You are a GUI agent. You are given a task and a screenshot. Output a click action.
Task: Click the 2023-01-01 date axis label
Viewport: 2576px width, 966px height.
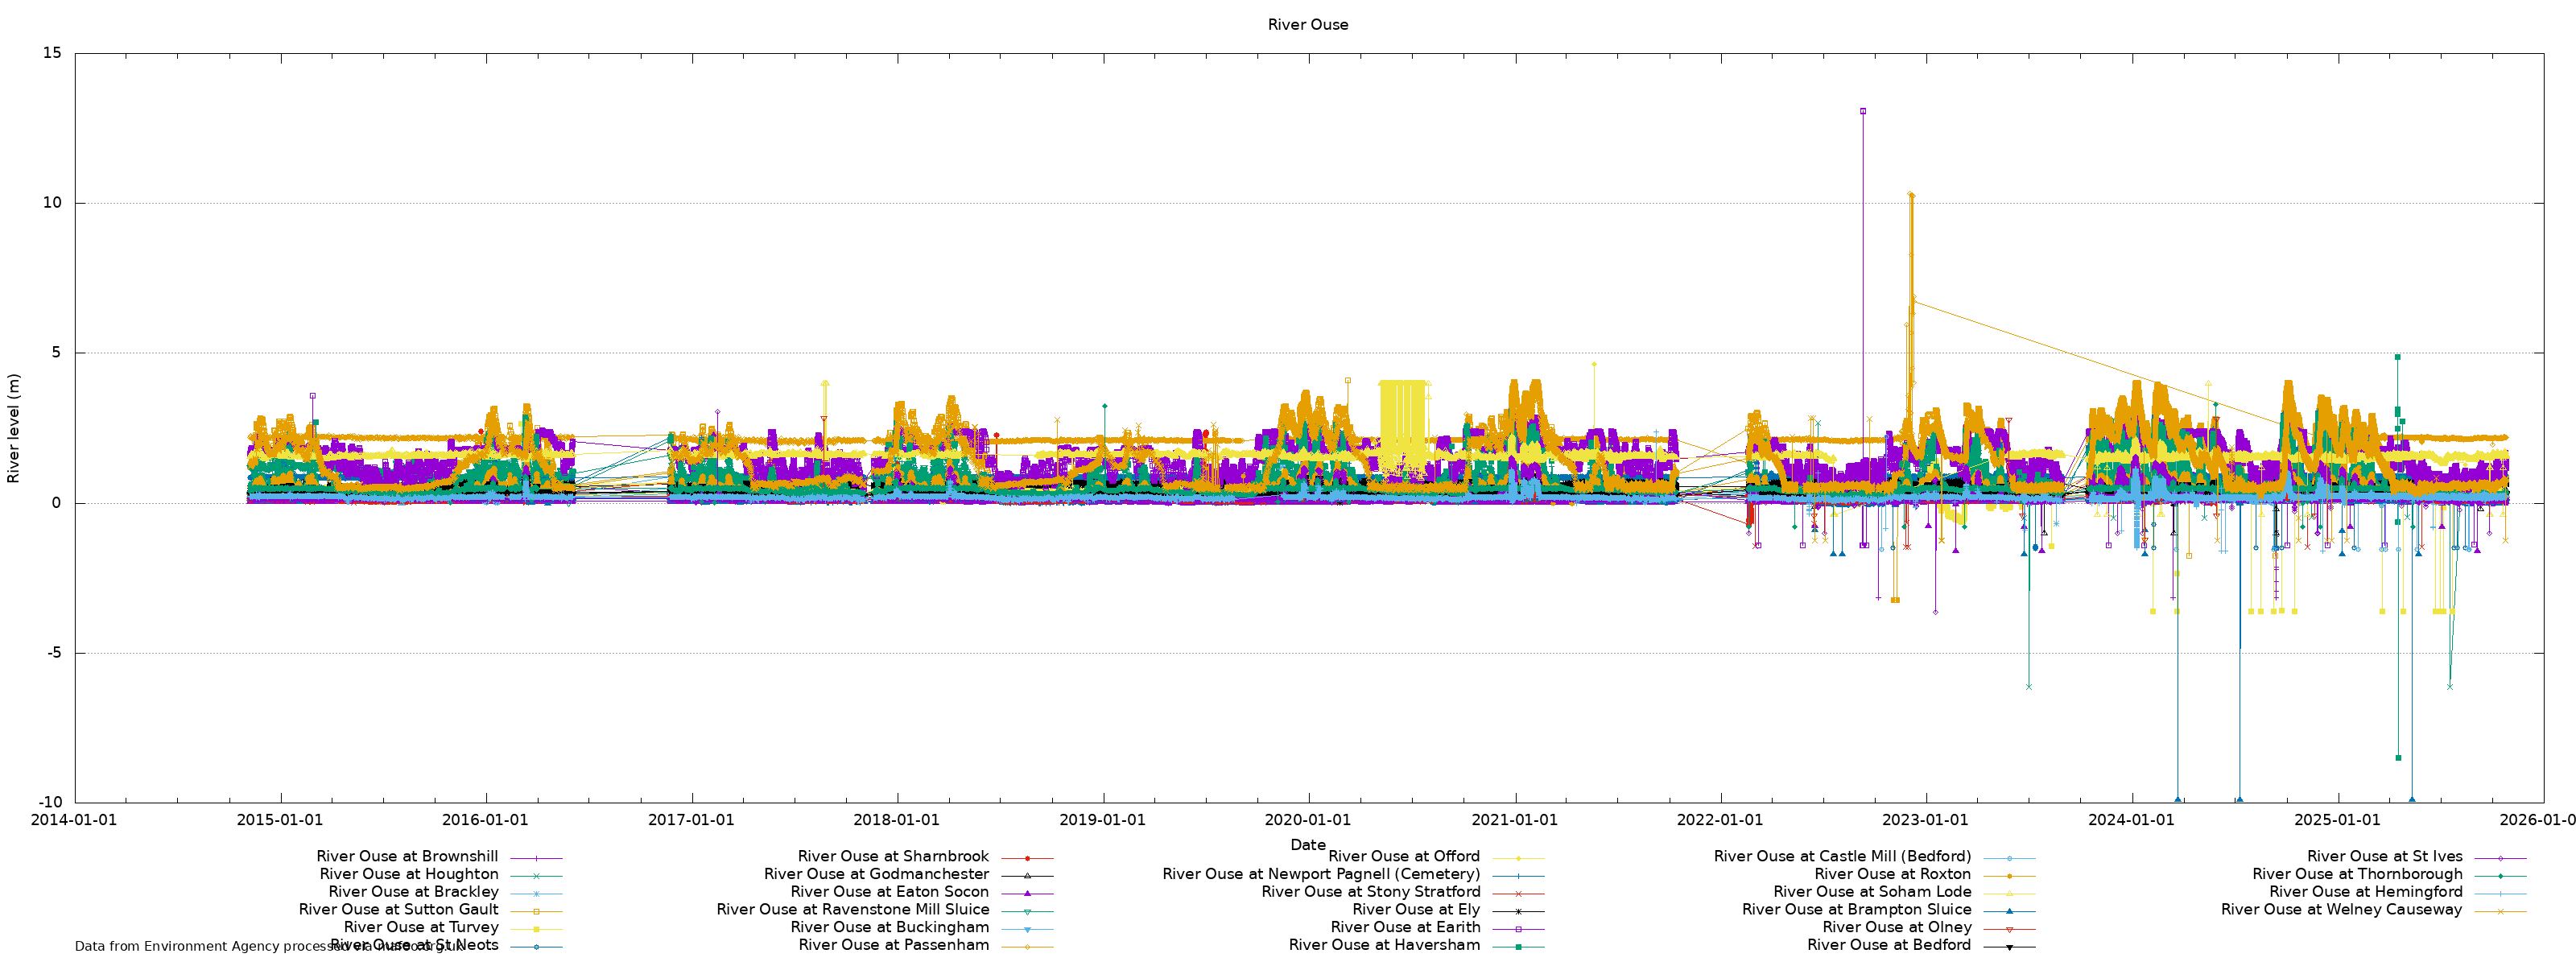(1925, 820)
